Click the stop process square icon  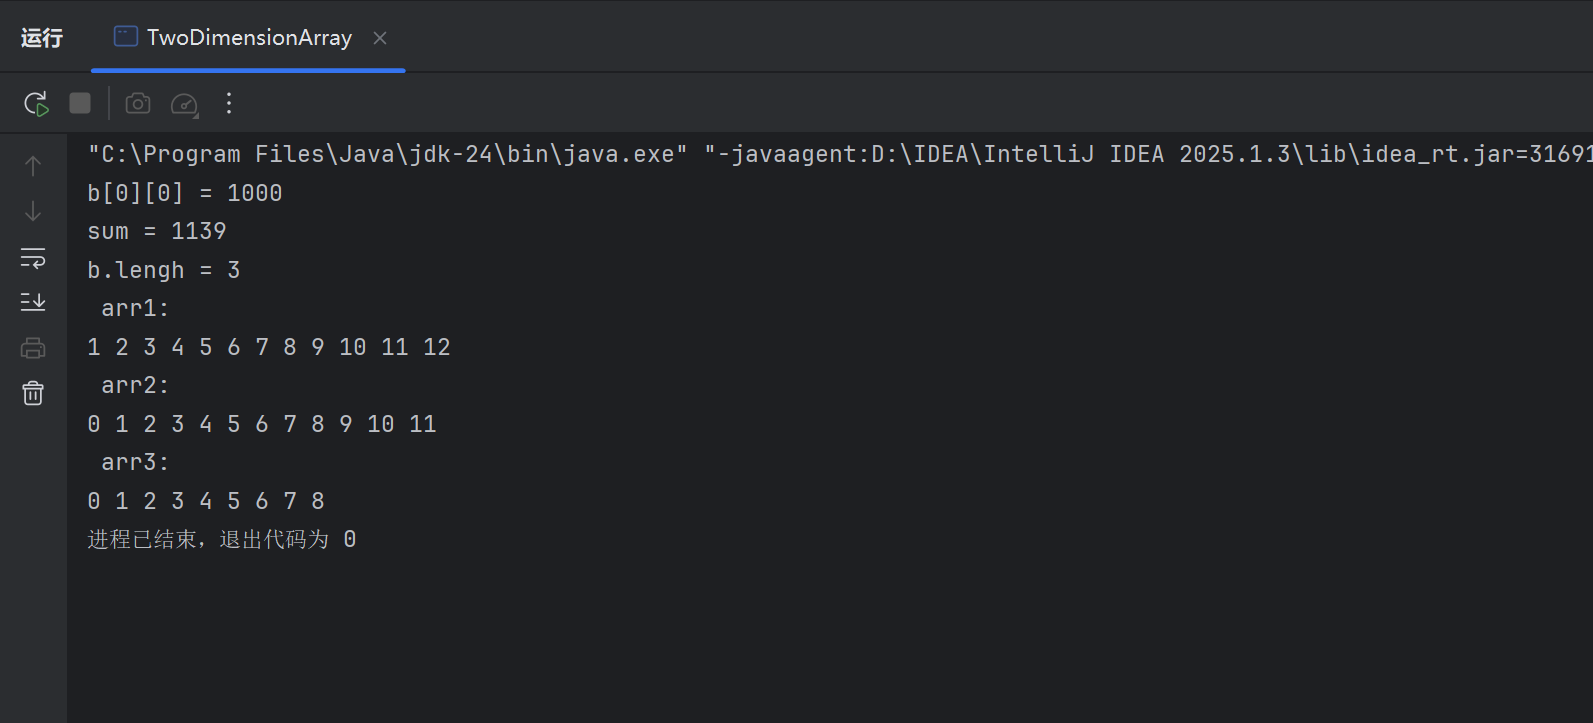80,103
